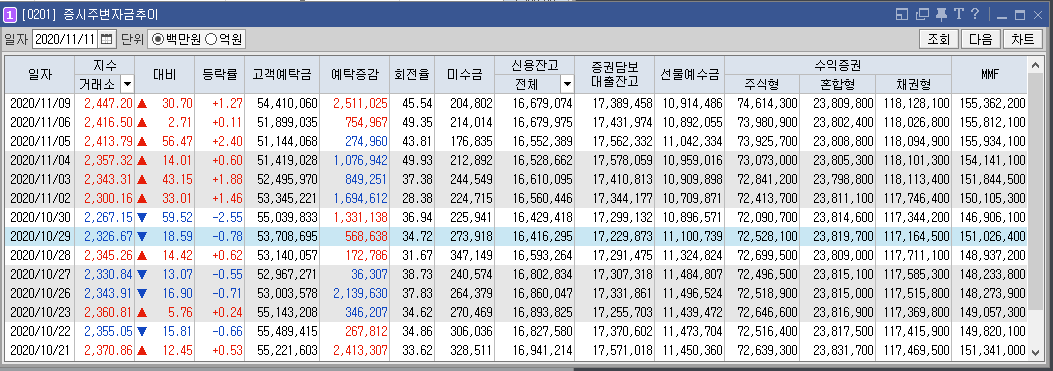Select the 2020/10/26 date cell
This screenshot has width=1053, height=371.
40,294
